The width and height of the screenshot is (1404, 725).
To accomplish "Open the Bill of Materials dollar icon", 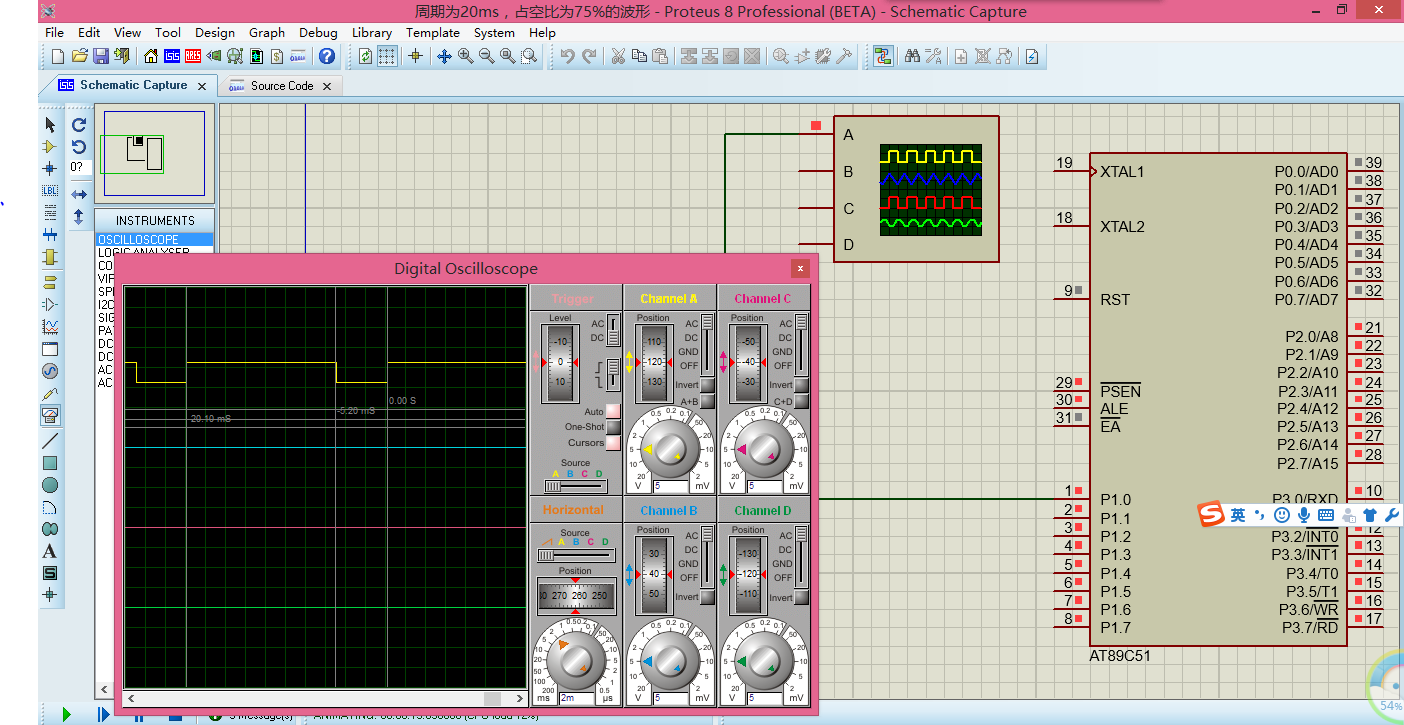I will [x=277, y=56].
